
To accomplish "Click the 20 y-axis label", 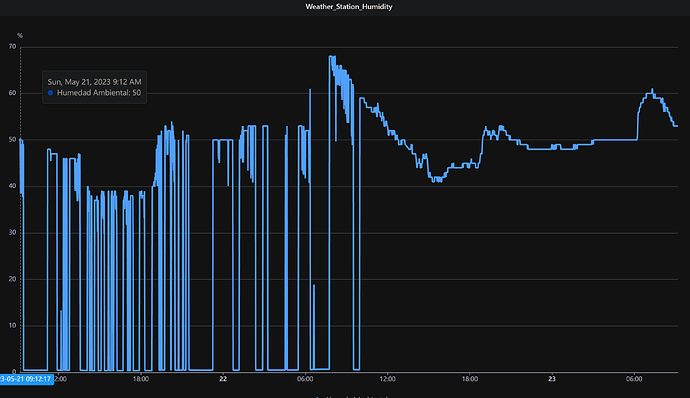I will 12,279.
